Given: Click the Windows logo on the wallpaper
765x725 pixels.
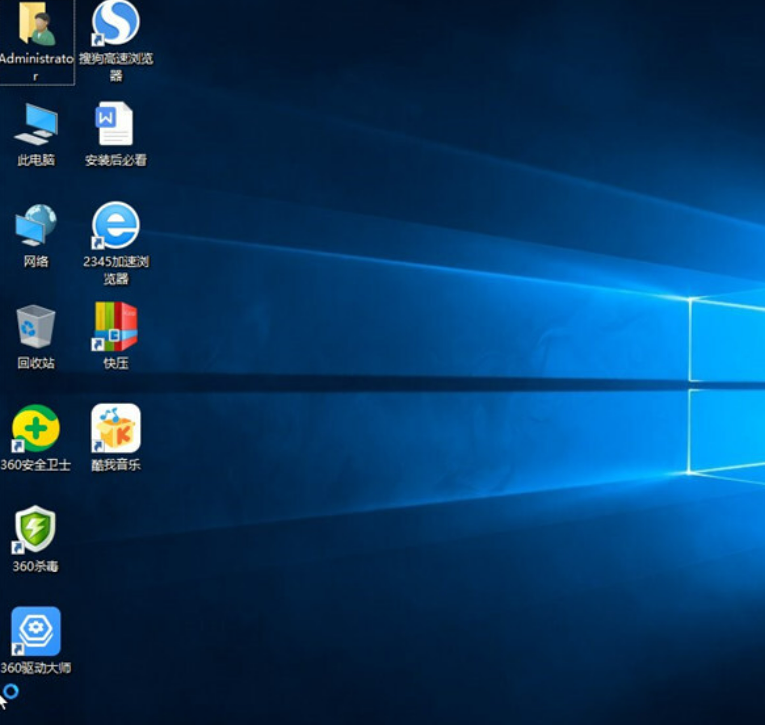Looking at the screenshot, I should coord(727,385).
